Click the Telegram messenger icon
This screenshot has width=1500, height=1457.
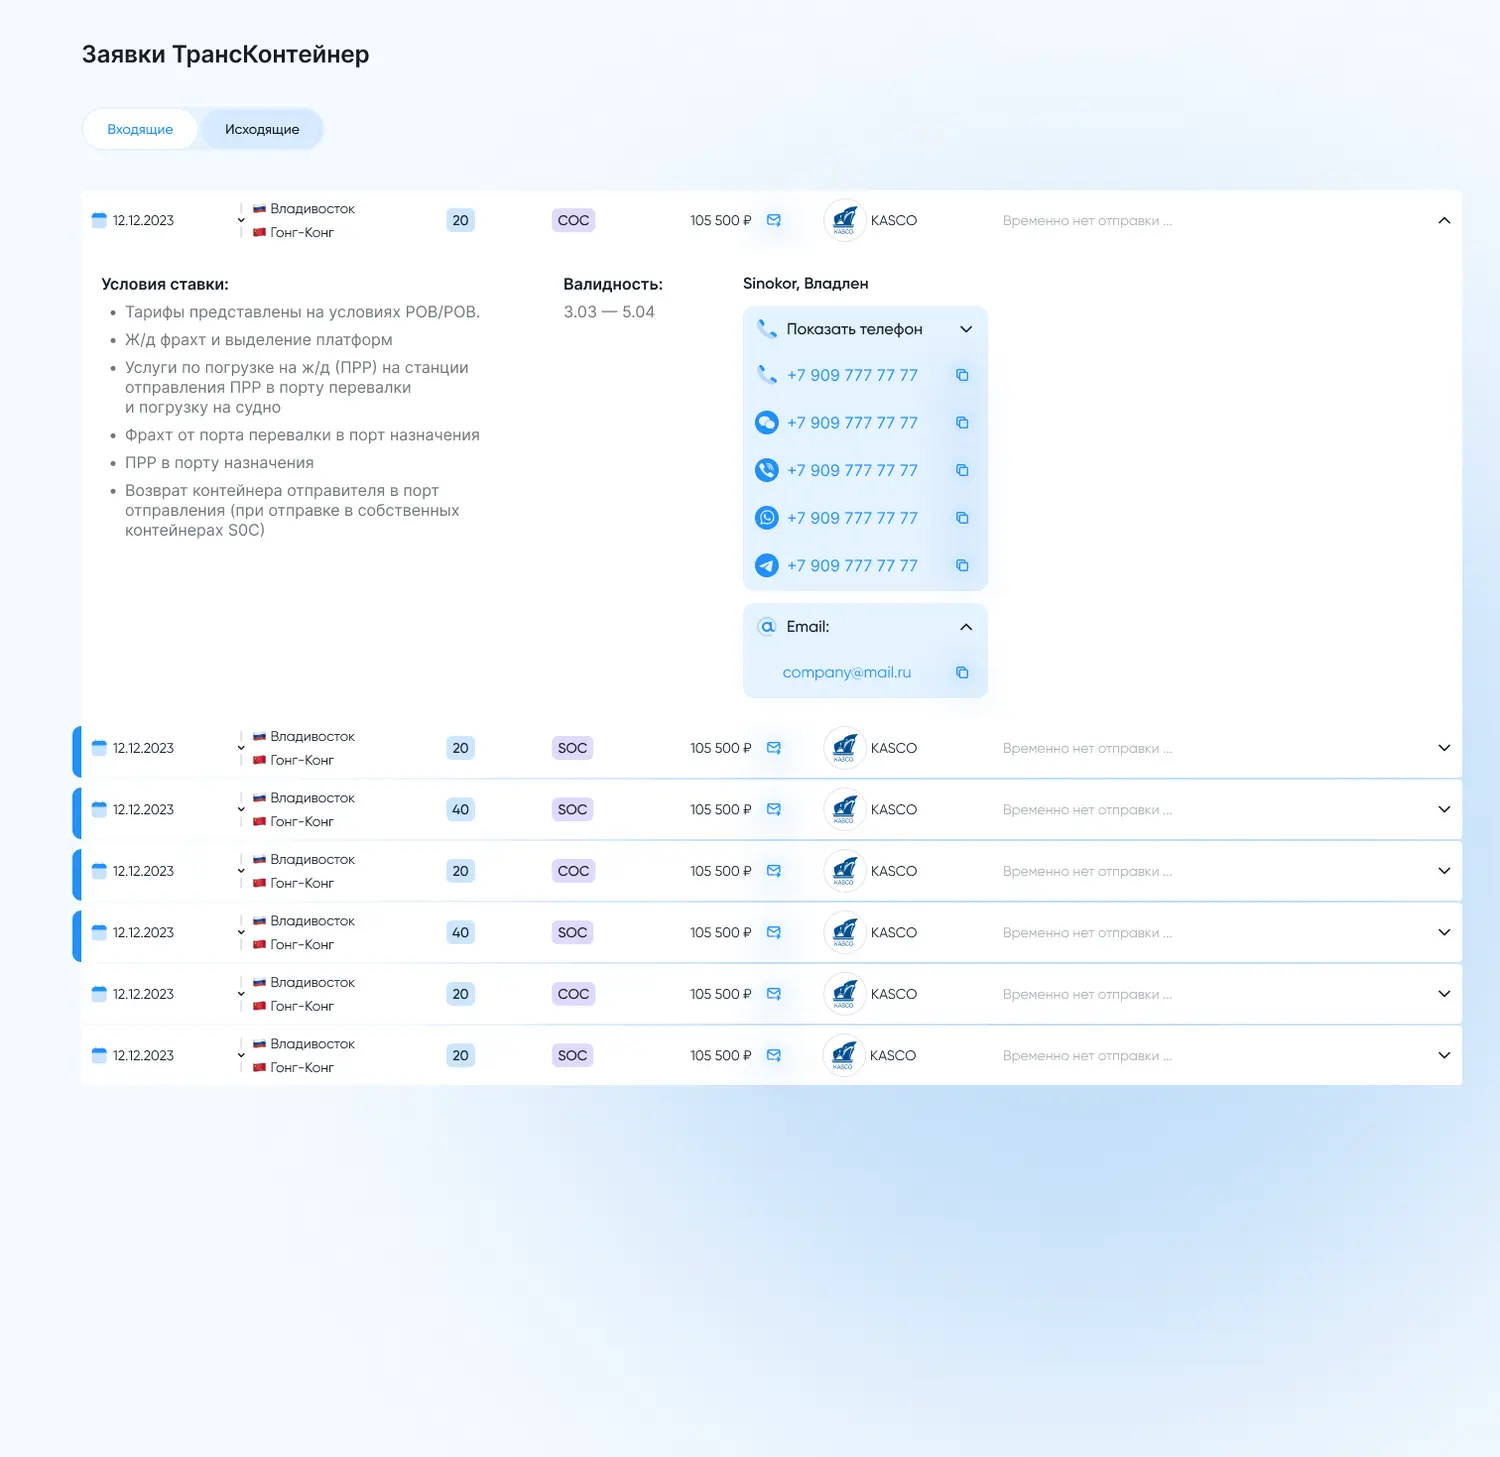[x=767, y=565]
